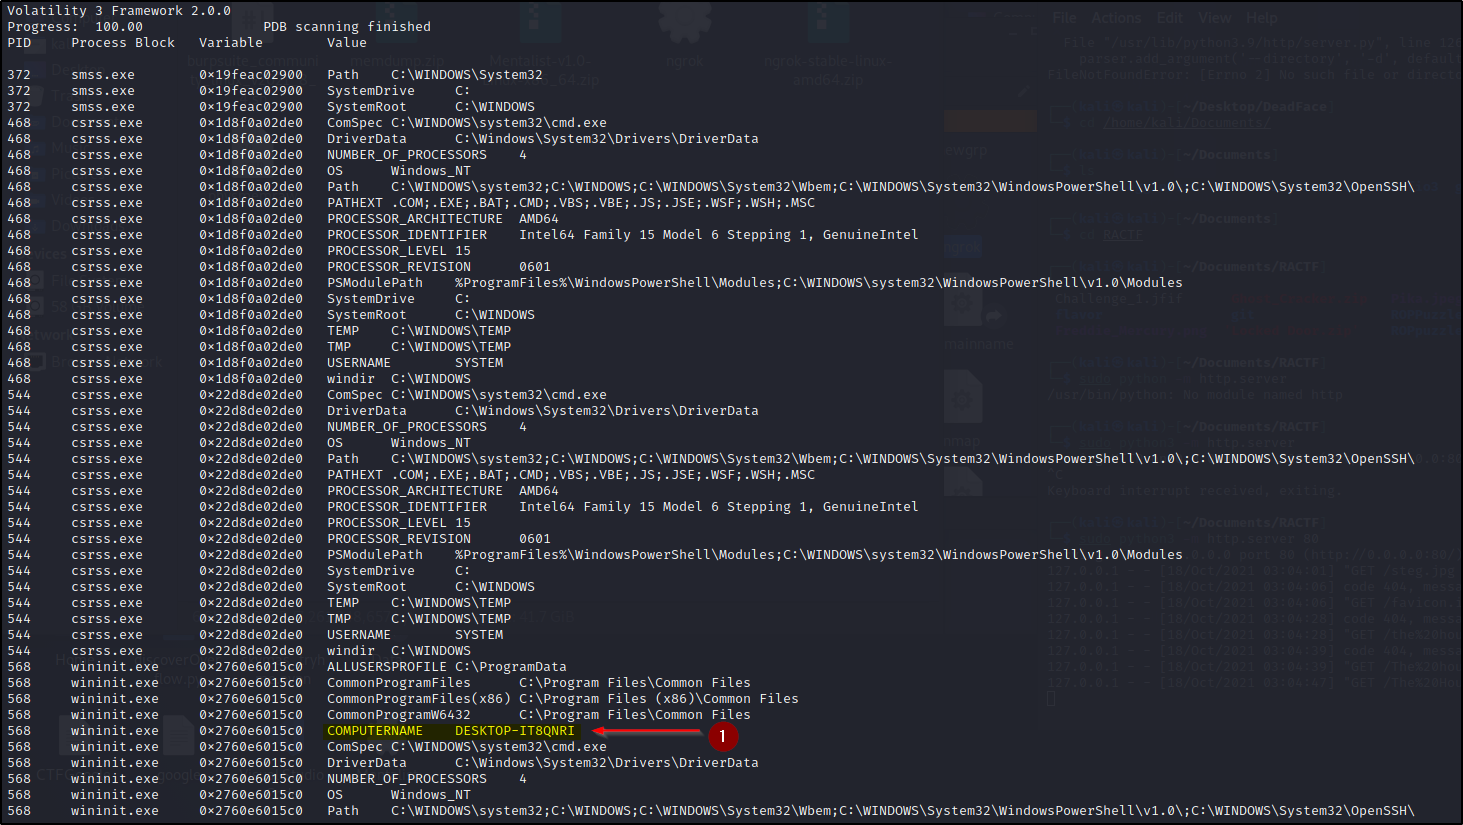Click PID 468 windir C:\WINDOWS row
The image size is (1463, 825).
[239, 379]
